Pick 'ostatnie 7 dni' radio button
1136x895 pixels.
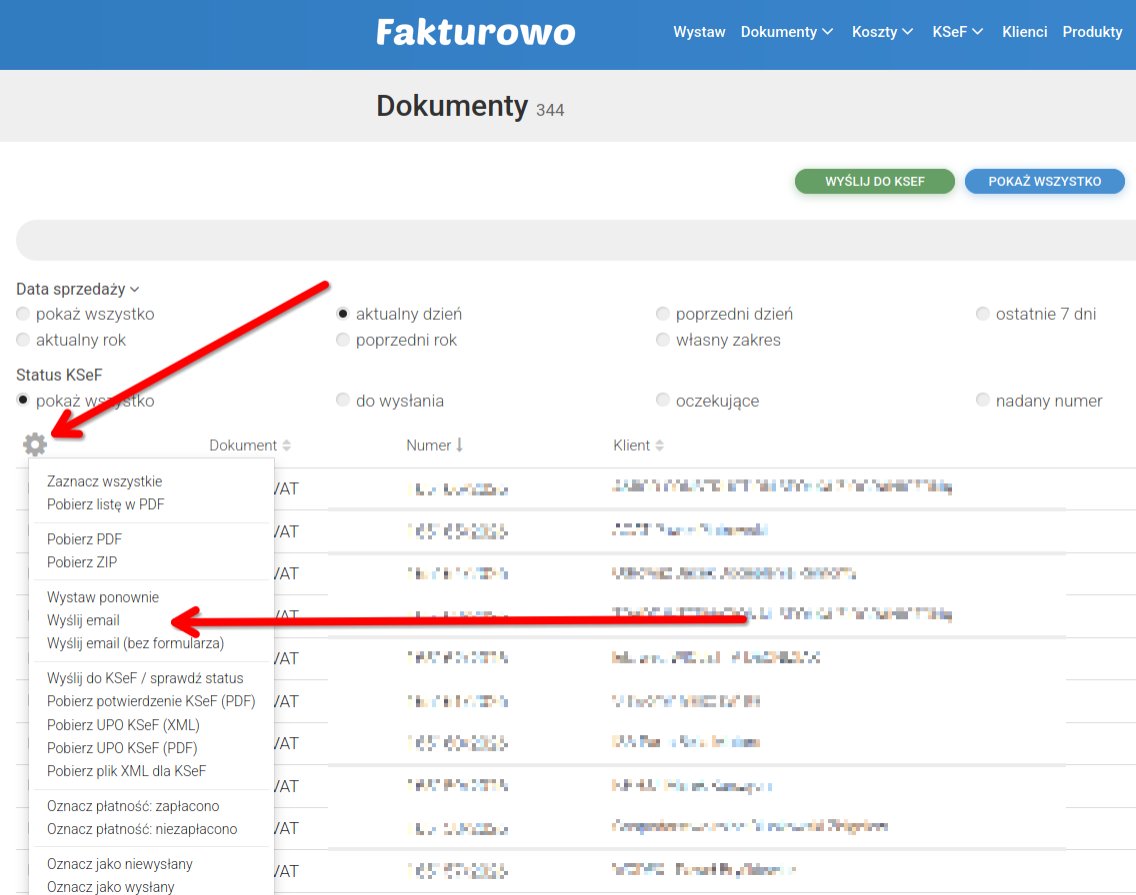[x=983, y=314]
